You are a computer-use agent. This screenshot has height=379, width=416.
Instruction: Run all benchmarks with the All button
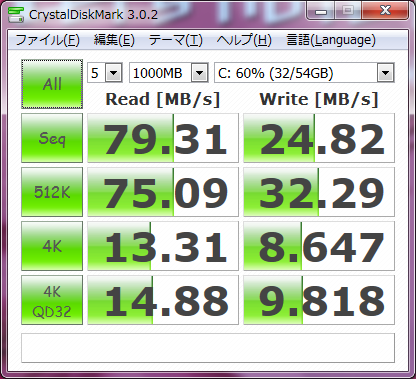[x=52, y=84]
